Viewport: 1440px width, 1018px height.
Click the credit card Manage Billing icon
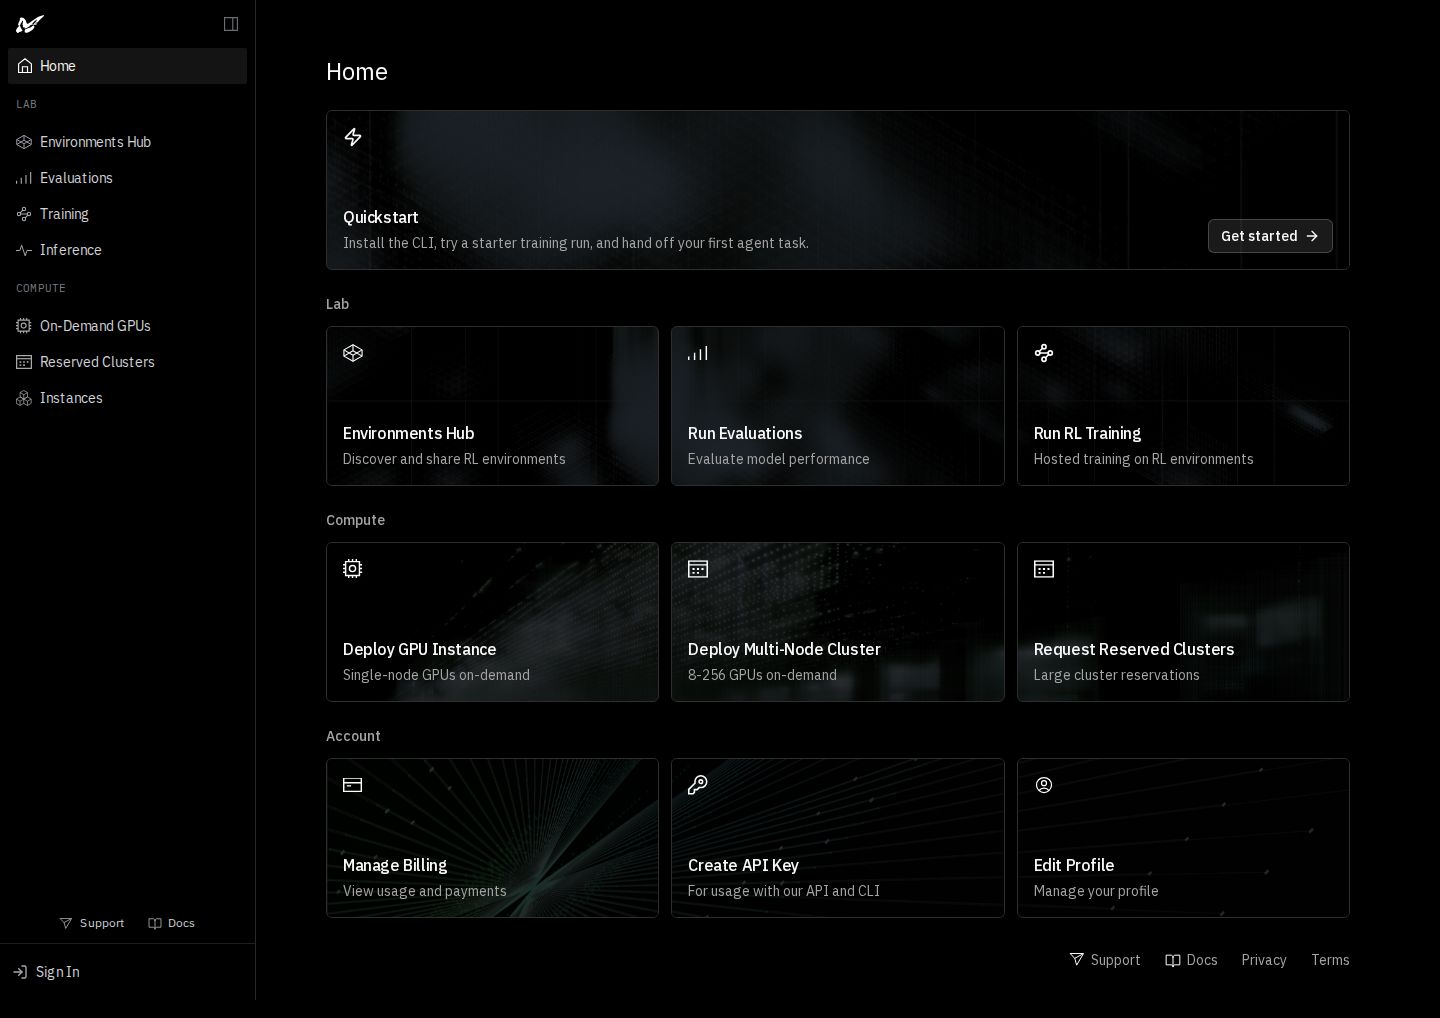tap(353, 785)
